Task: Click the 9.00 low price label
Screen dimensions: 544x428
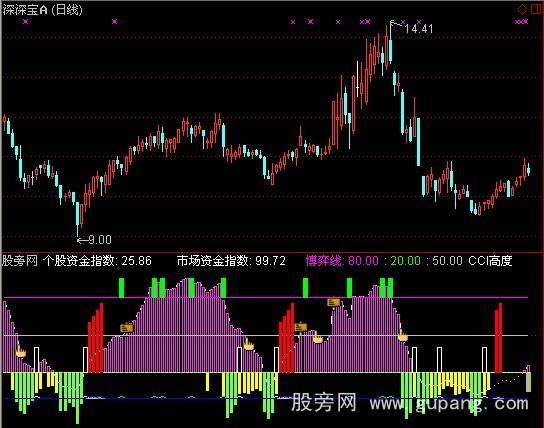Action: tap(100, 240)
